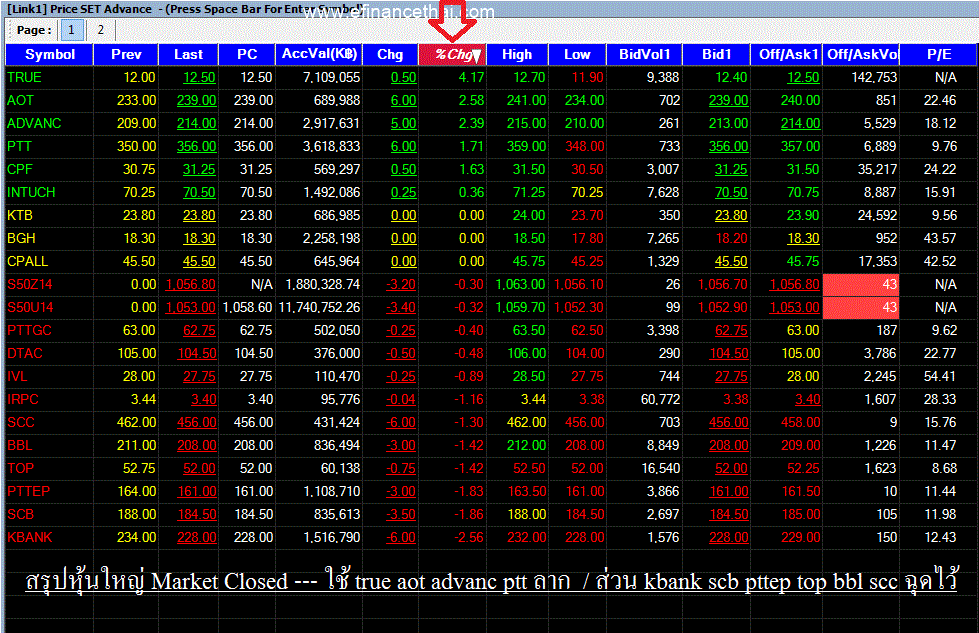Select the BBL symbol

[20, 446]
